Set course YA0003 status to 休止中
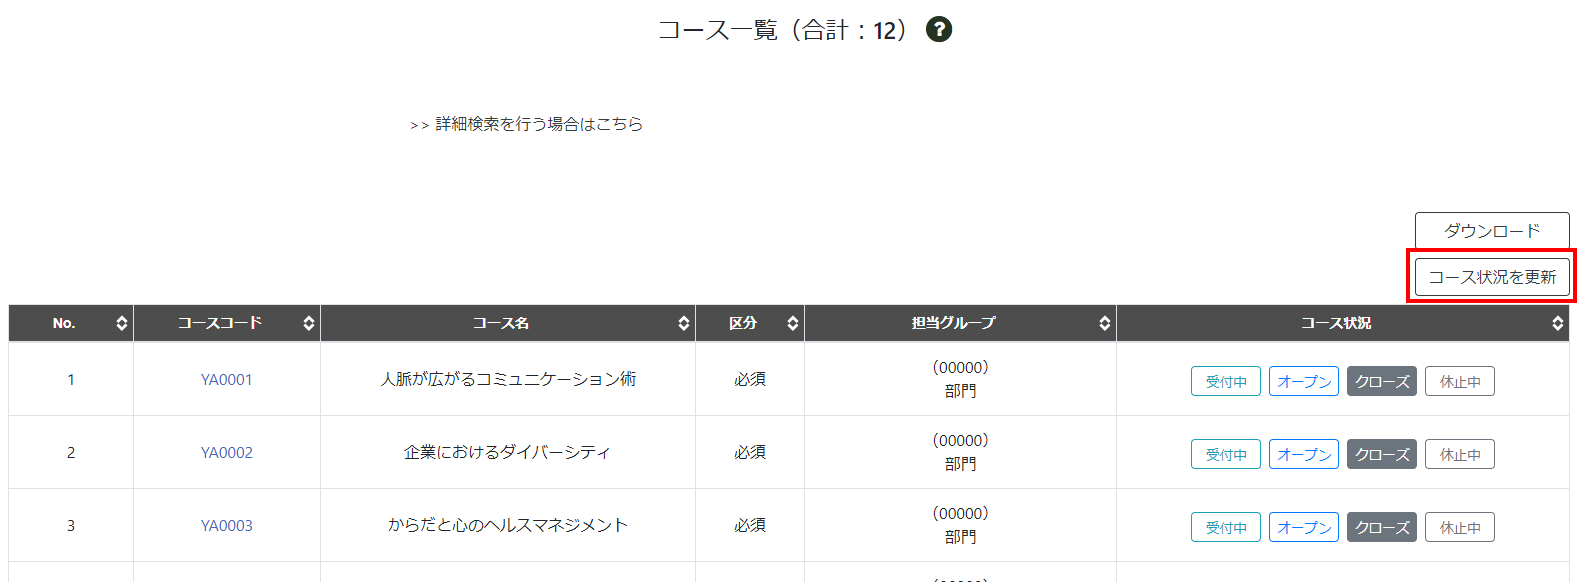This screenshot has width=1587, height=582. [x=1459, y=527]
